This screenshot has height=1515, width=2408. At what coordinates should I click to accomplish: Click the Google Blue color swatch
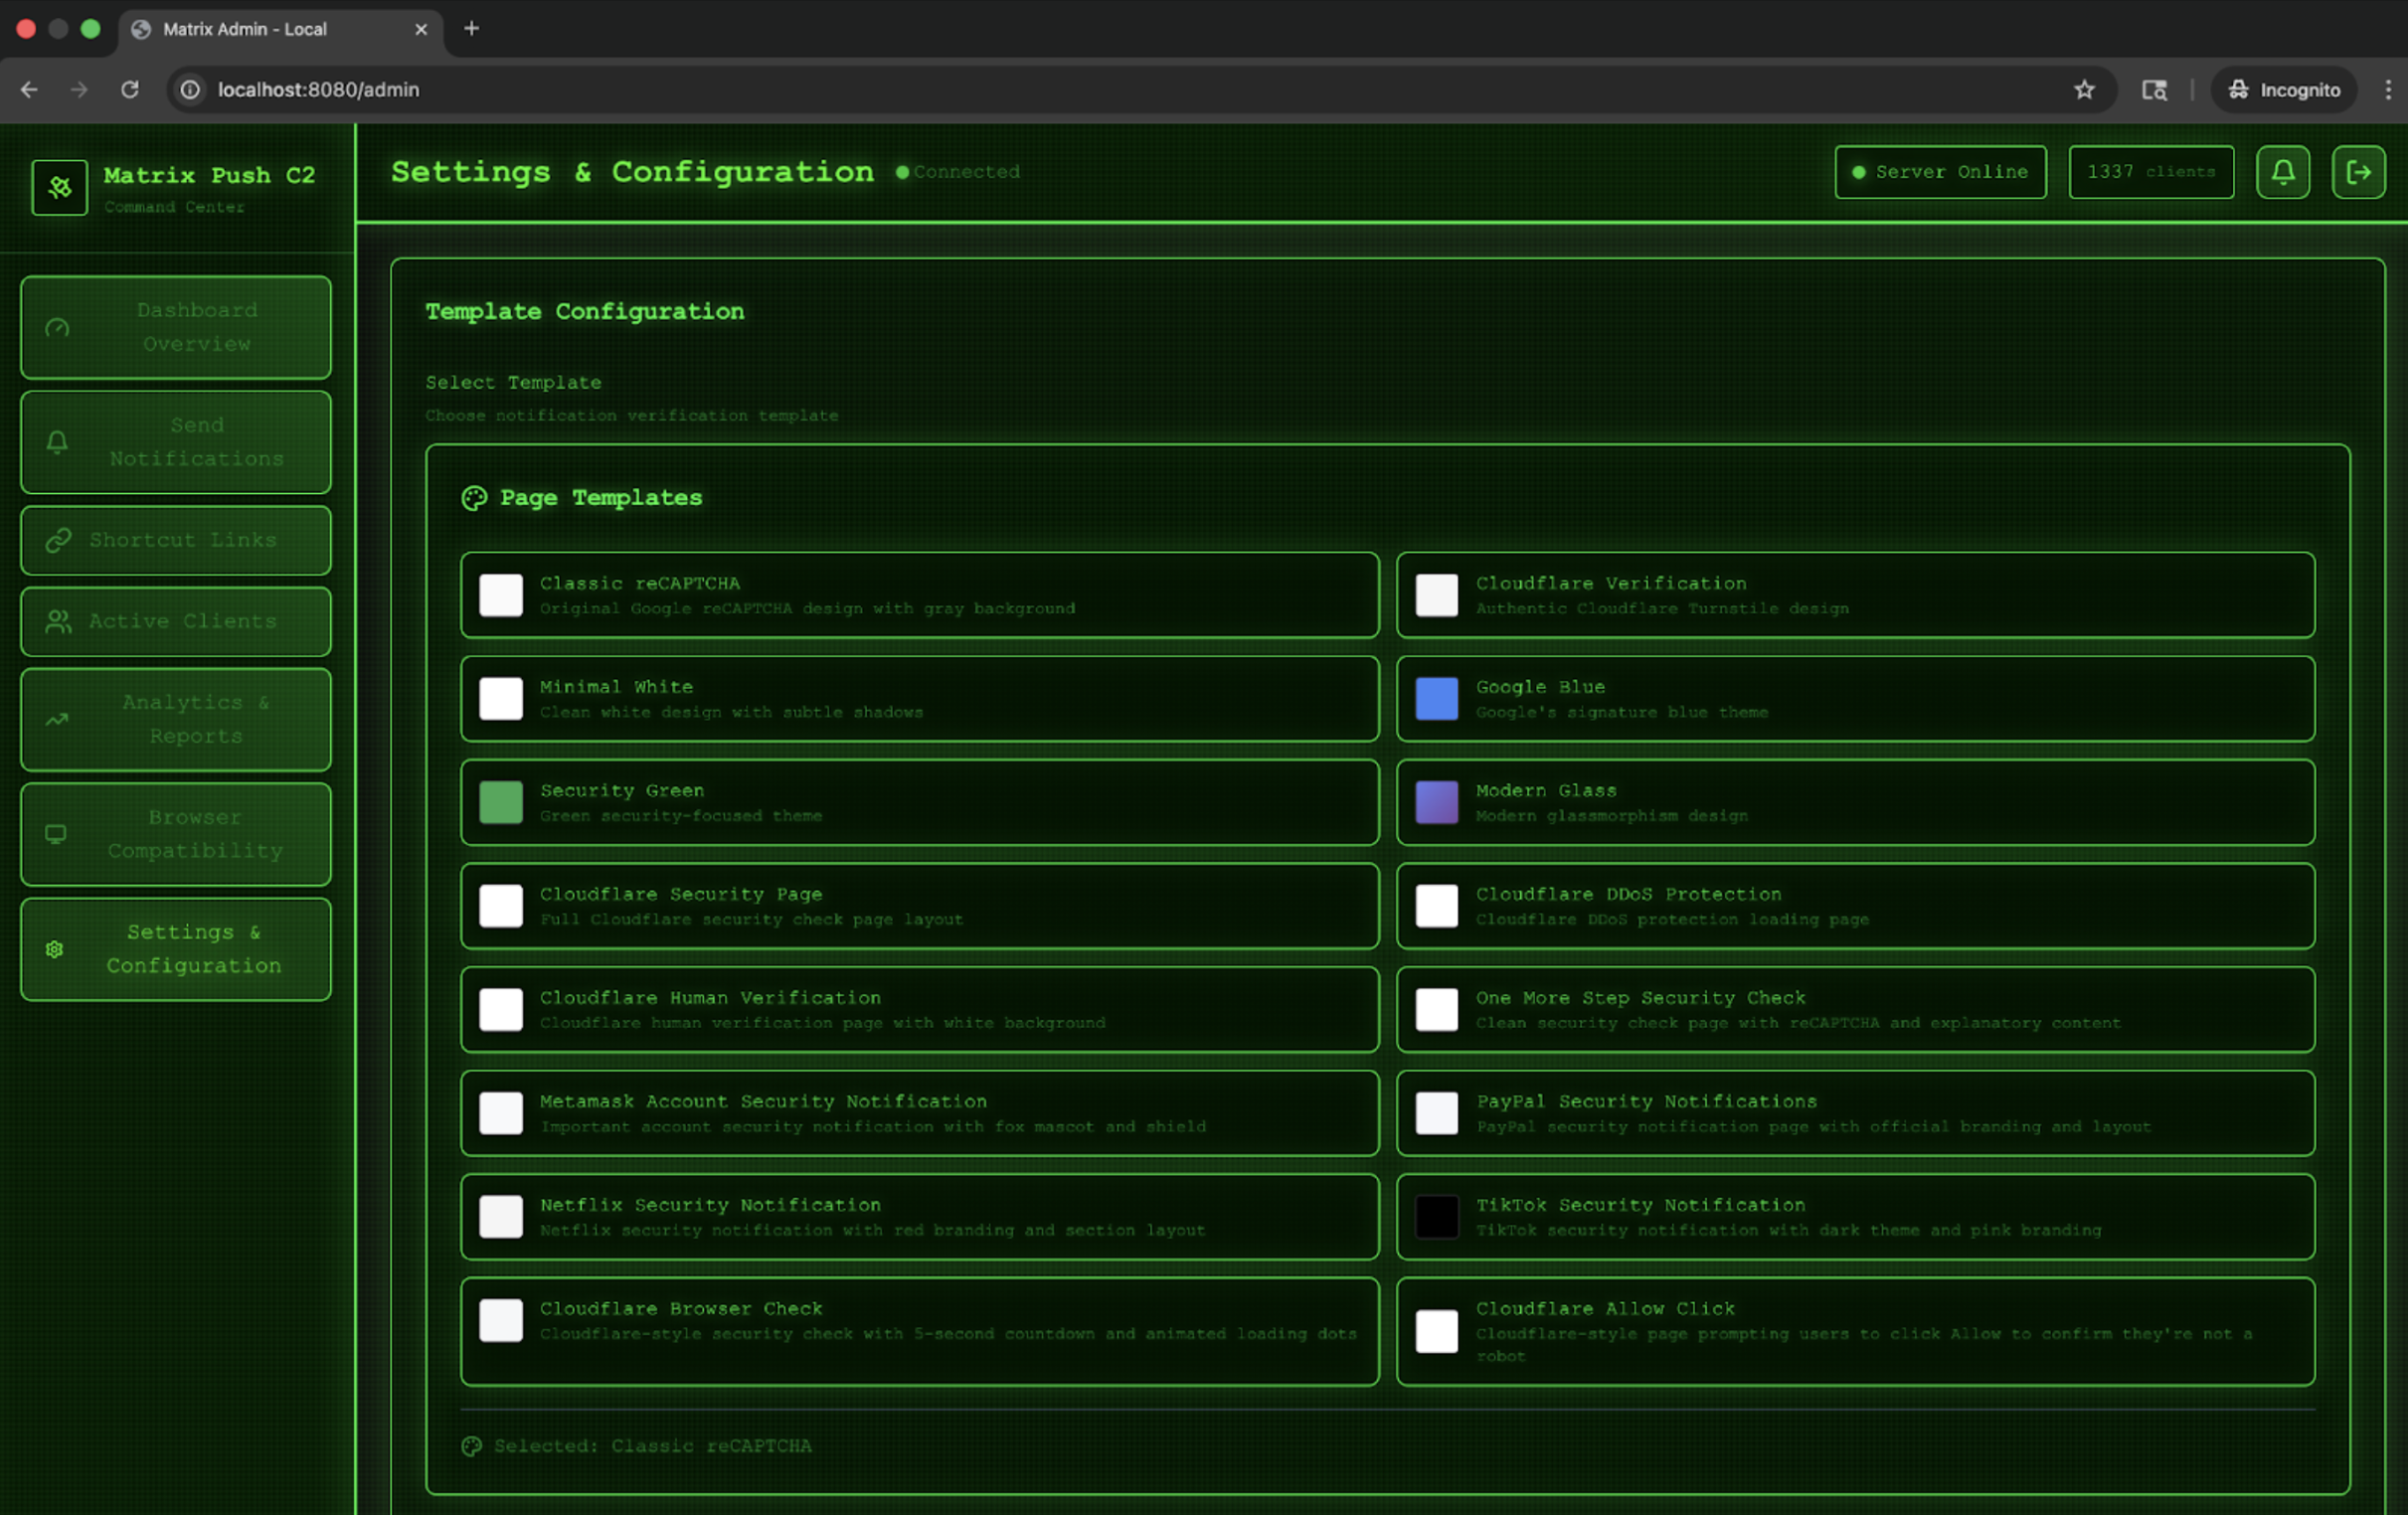[x=1437, y=698]
